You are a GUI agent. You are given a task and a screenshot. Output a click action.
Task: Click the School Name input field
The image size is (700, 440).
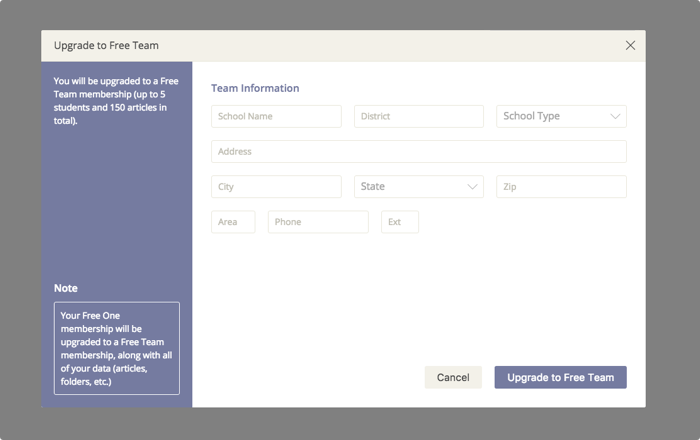pos(276,116)
